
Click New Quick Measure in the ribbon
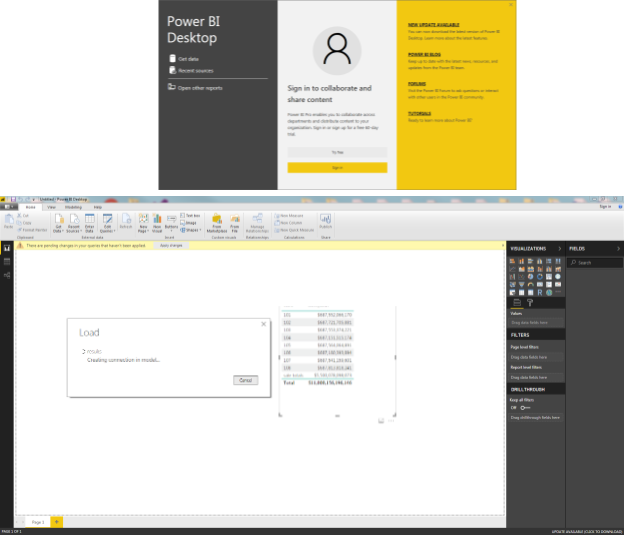tap(294, 230)
